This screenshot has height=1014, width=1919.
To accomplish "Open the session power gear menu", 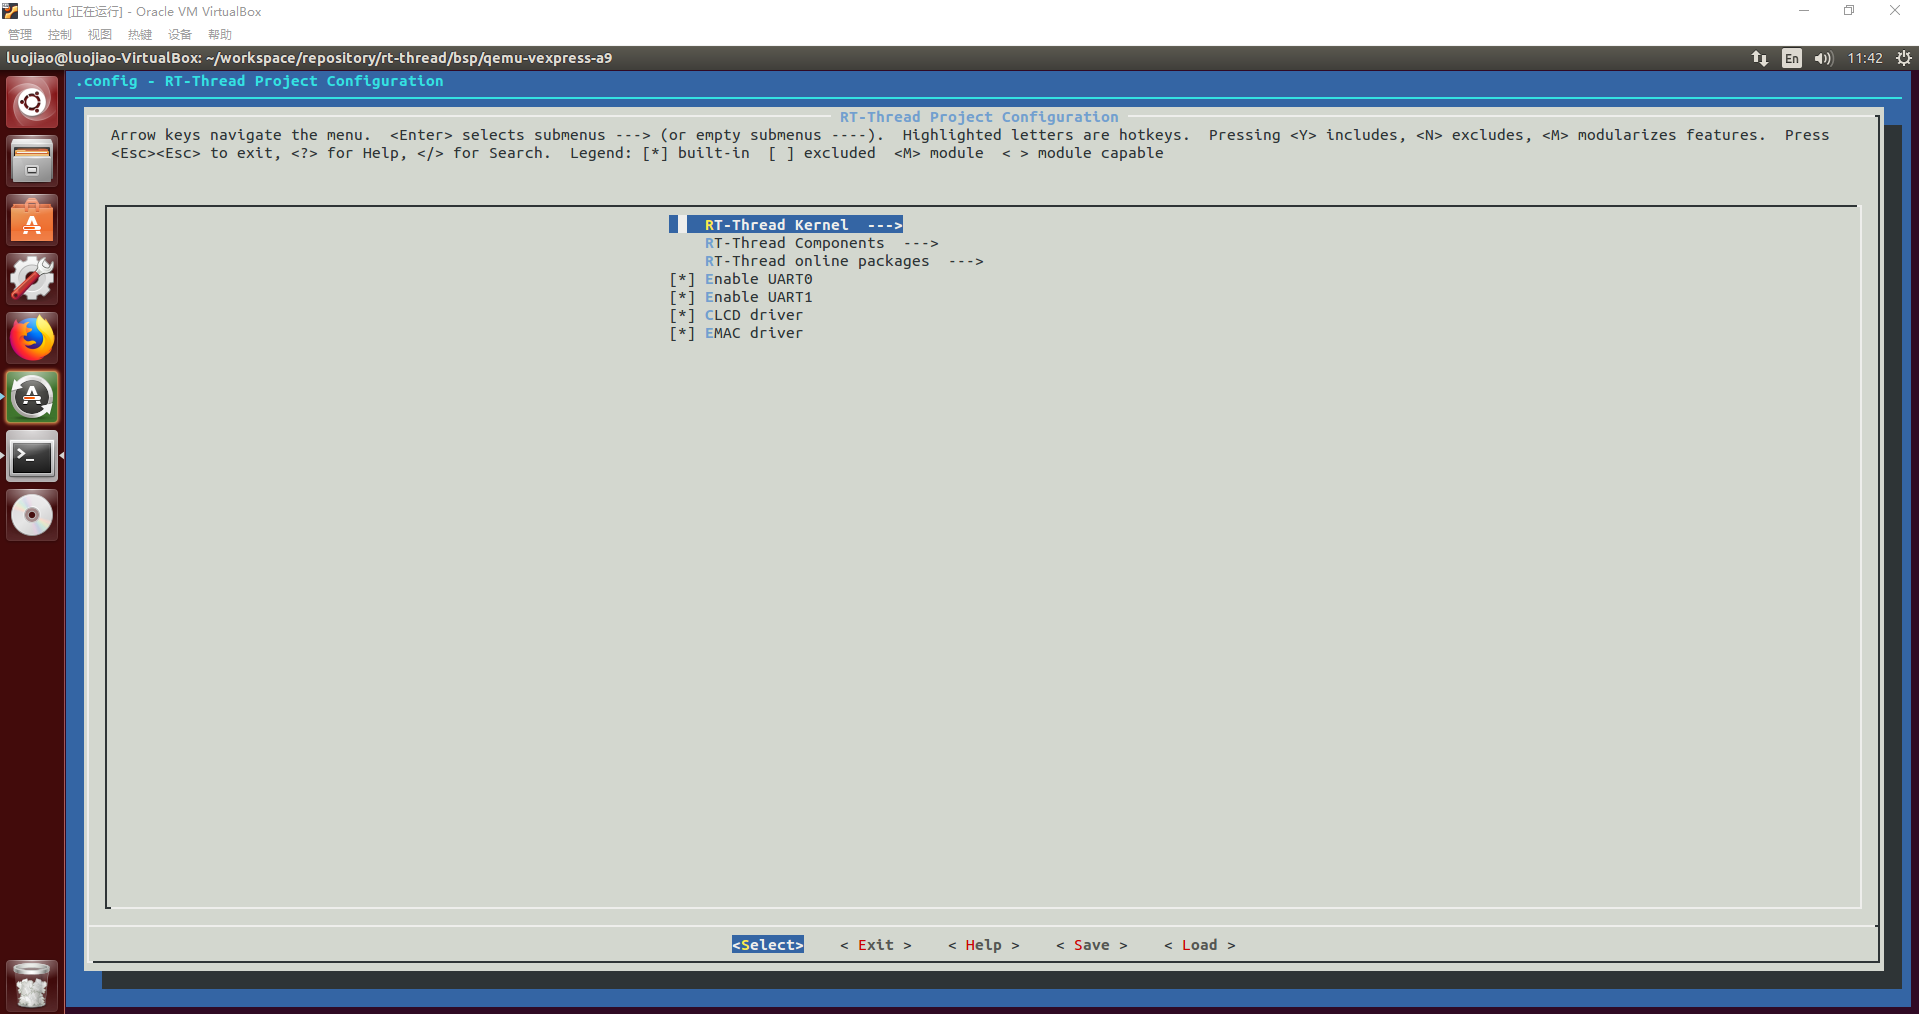I will coord(1903,58).
